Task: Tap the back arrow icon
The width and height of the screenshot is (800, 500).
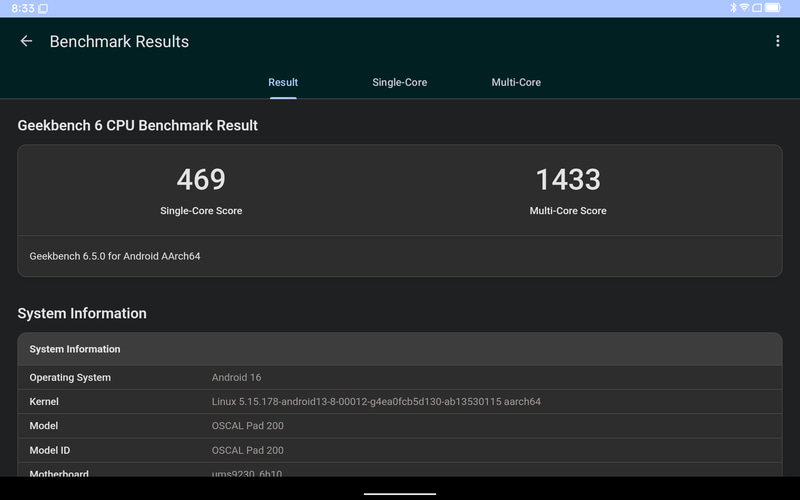Action: point(26,41)
